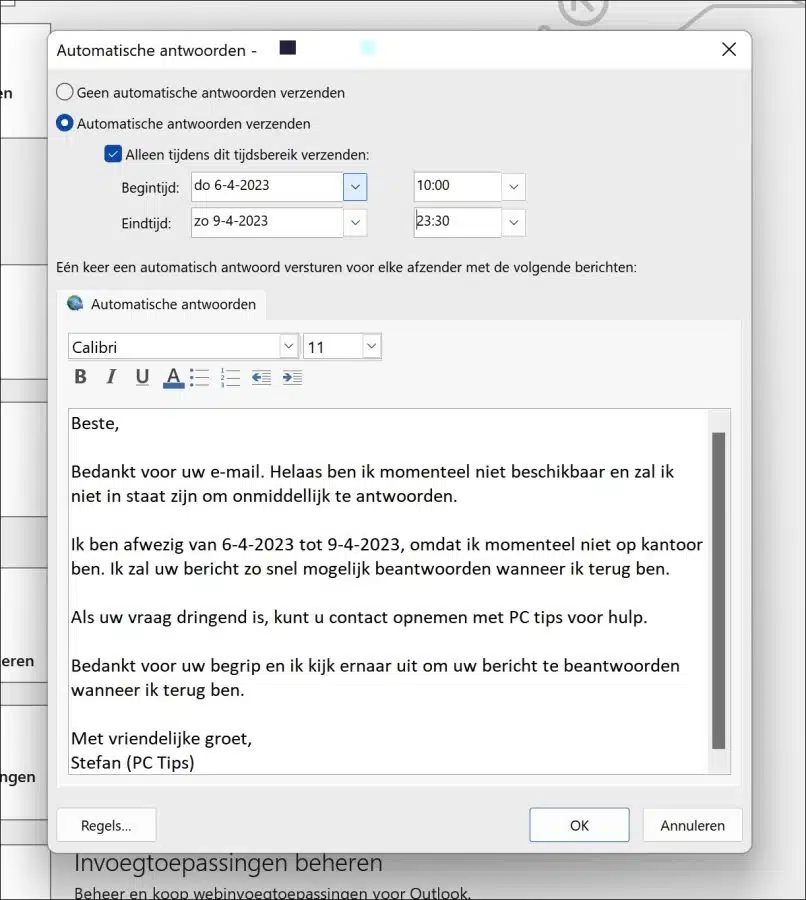The width and height of the screenshot is (806, 900).
Task: Apply bold formatting with the B icon
Action: (x=80, y=377)
